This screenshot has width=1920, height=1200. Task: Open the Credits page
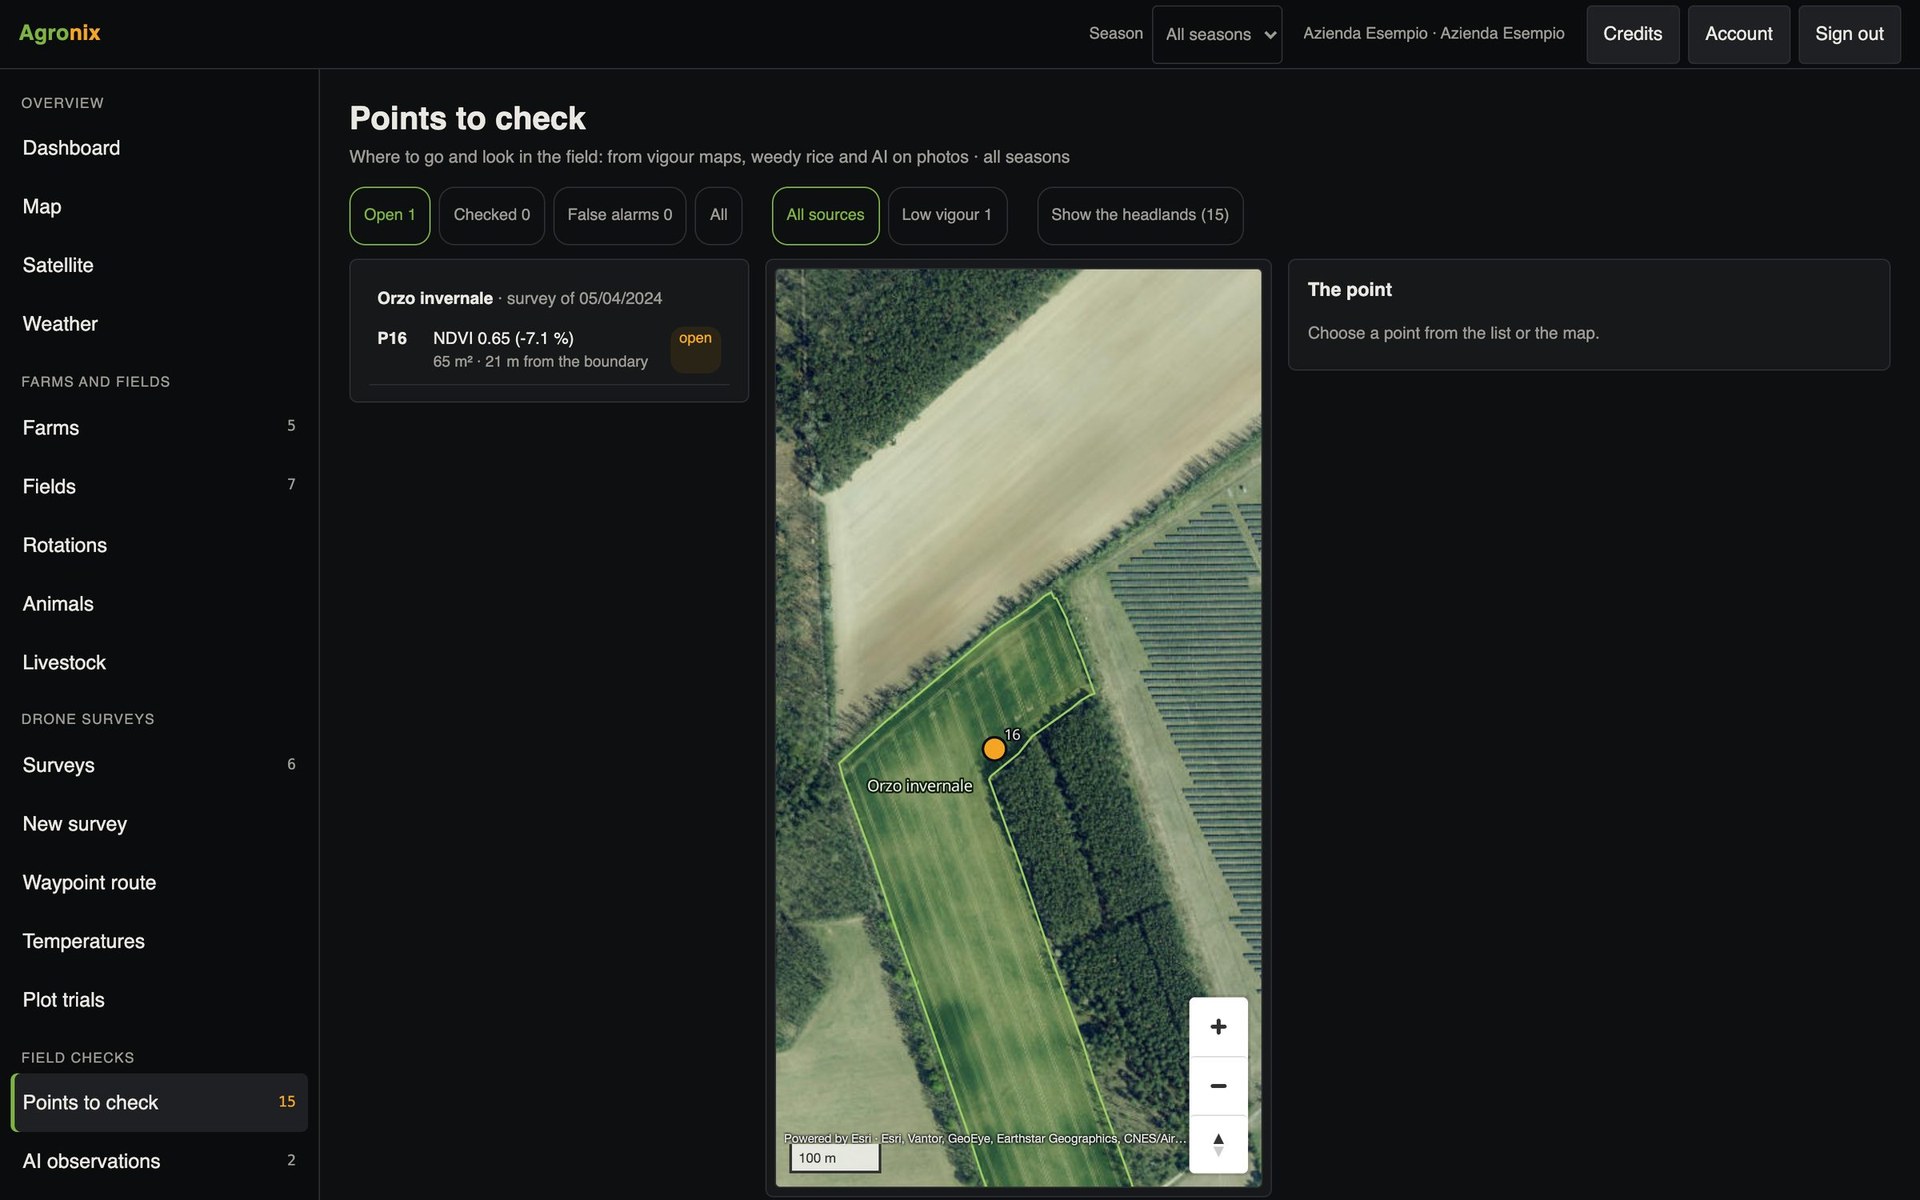[x=1633, y=34]
